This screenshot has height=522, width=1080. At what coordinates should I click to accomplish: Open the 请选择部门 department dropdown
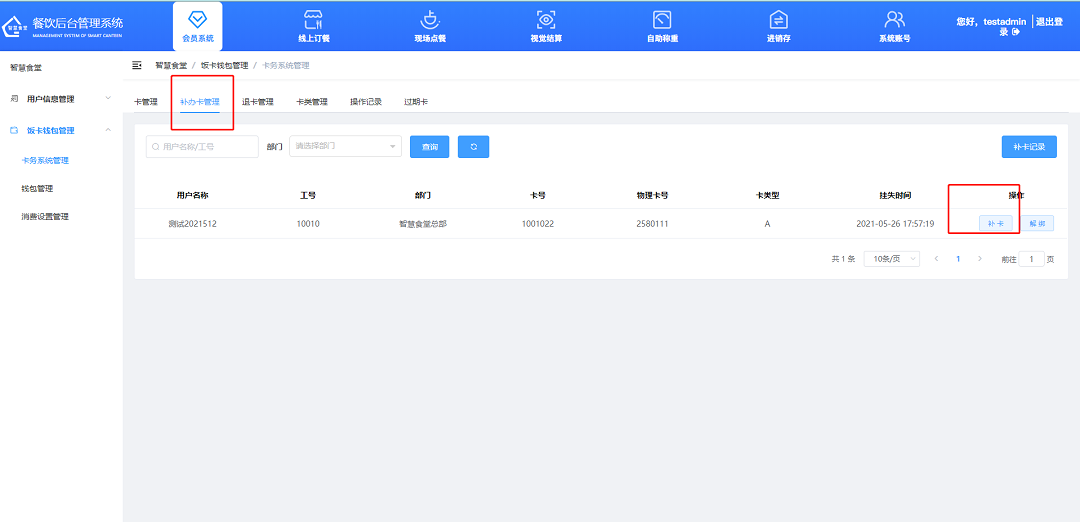coord(345,147)
